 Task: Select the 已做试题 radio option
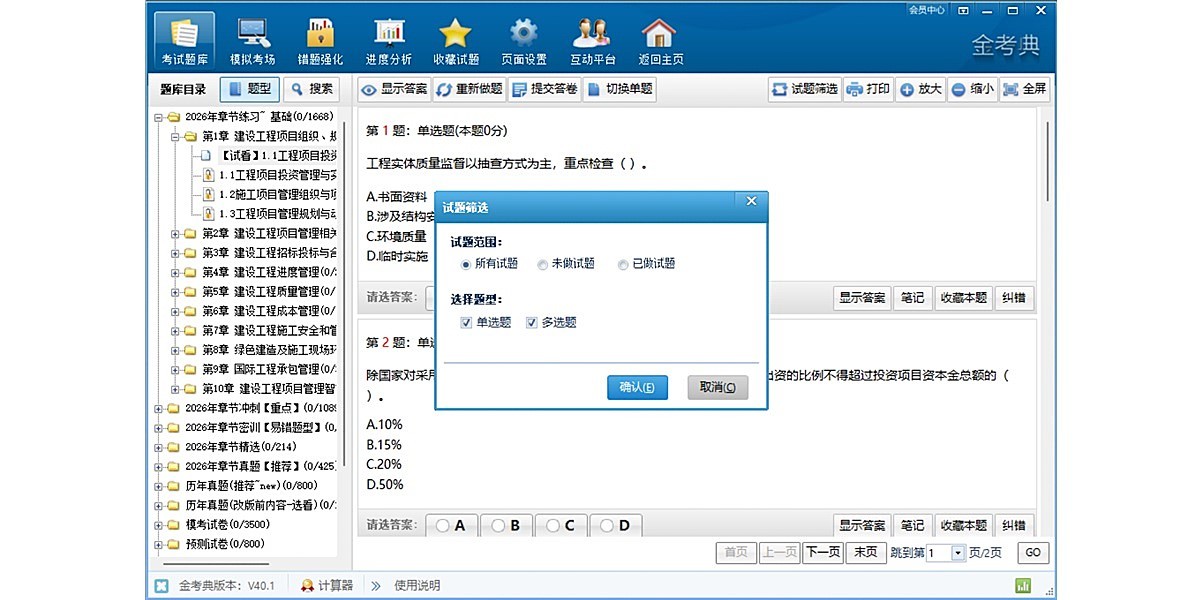623,264
